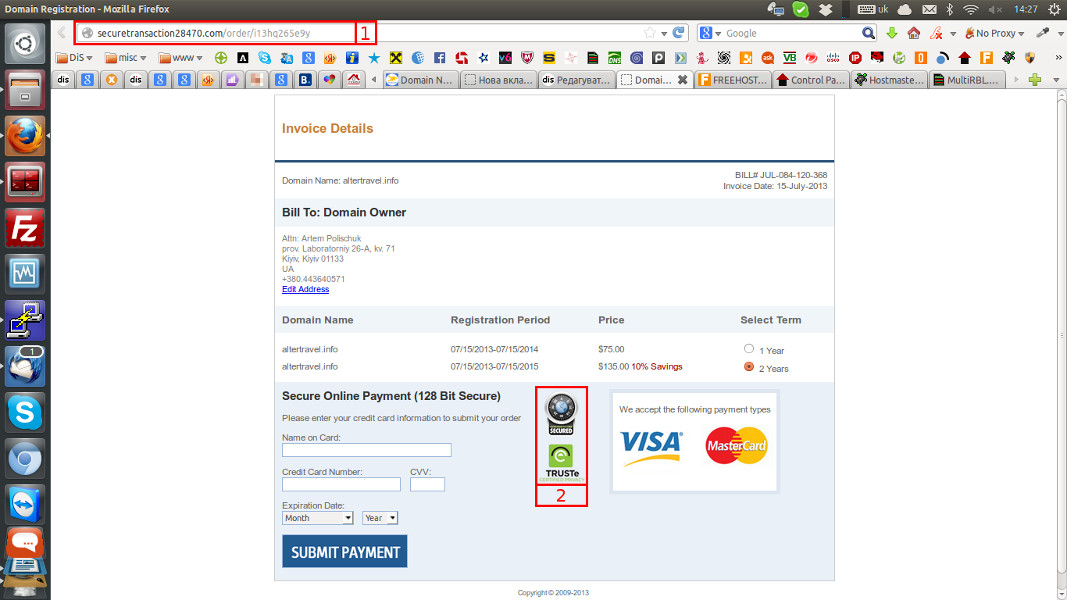This screenshot has width=1067, height=600.
Task: Open the Downloads green arrow icon
Action: click(x=891, y=33)
